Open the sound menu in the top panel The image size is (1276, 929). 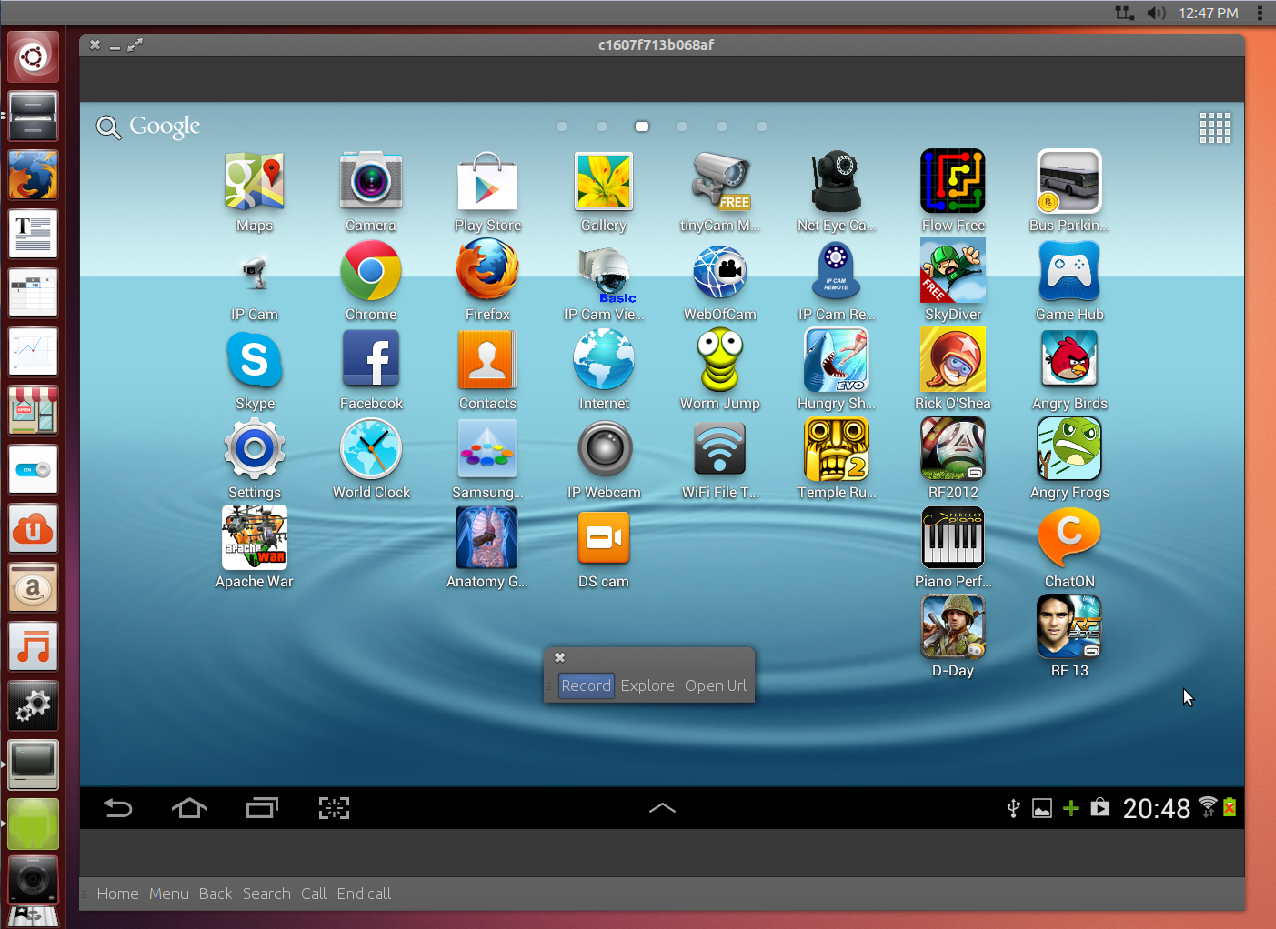(x=1157, y=12)
